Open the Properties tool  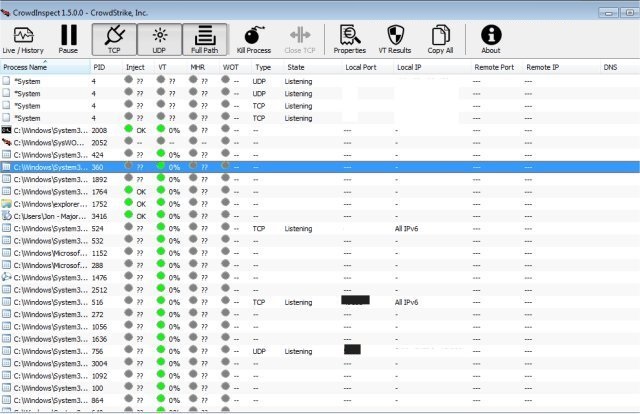tap(349, 40)
